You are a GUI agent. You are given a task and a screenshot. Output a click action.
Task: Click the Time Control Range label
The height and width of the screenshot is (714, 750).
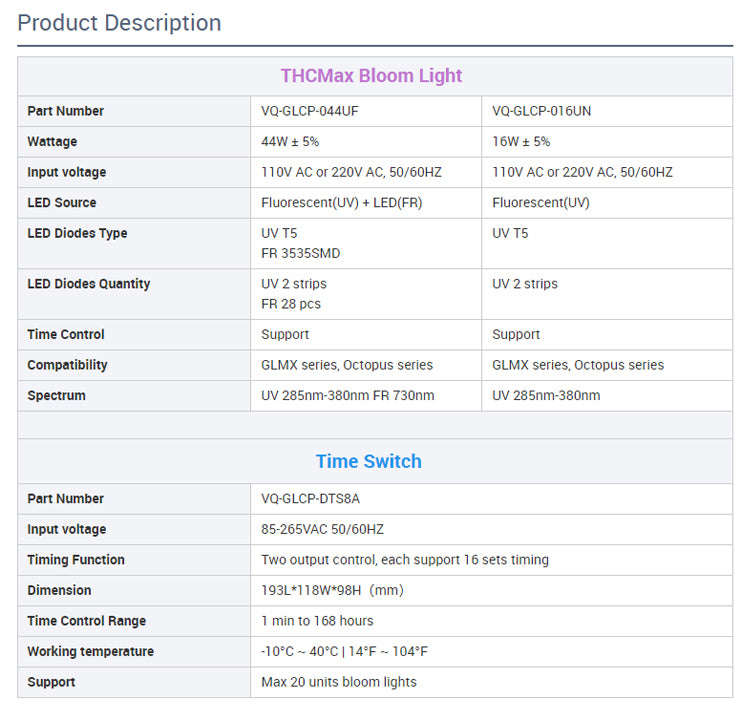pos(87,621)
